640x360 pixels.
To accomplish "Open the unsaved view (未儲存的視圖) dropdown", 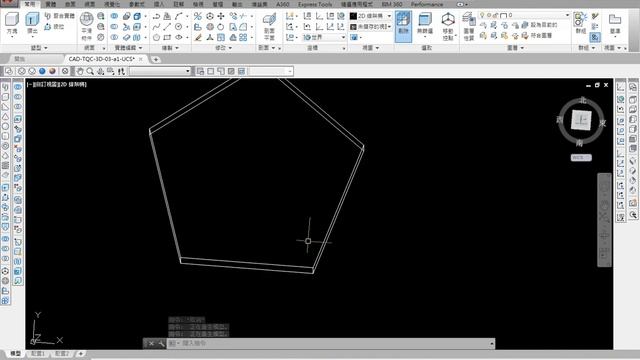I will click(371, 27).
